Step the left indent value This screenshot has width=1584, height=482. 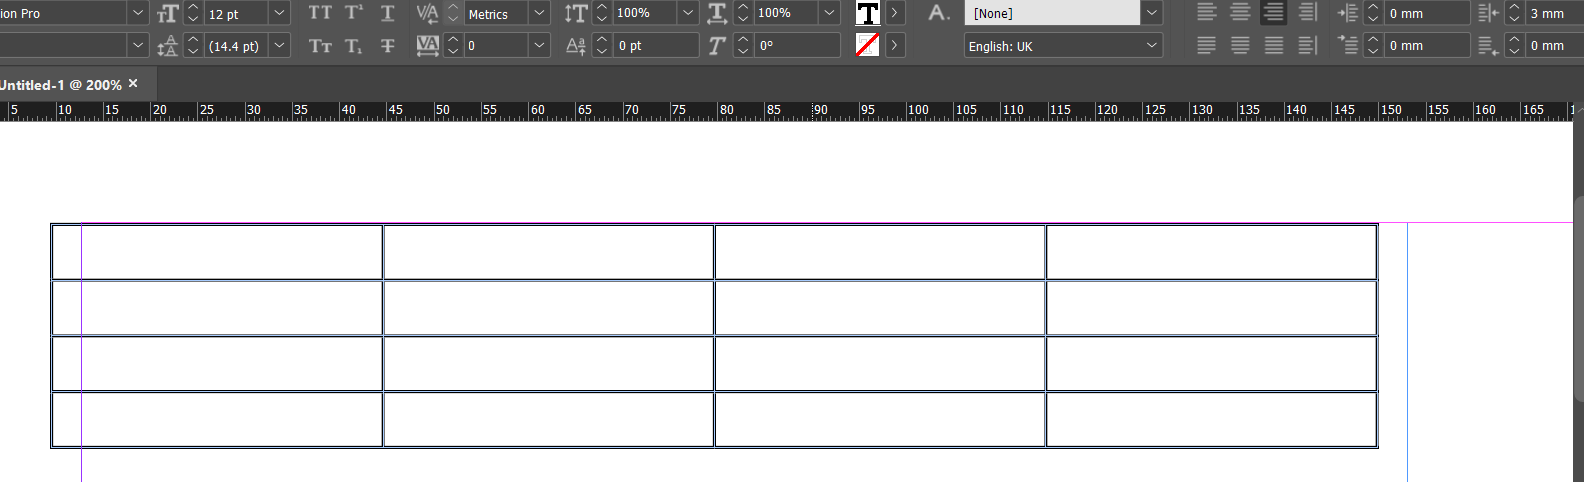coord(1373,13)
